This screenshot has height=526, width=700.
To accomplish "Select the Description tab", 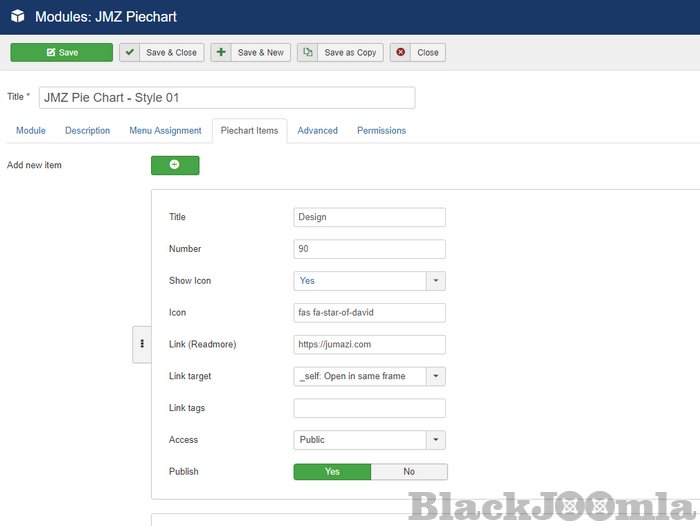I will pos(87,131).
